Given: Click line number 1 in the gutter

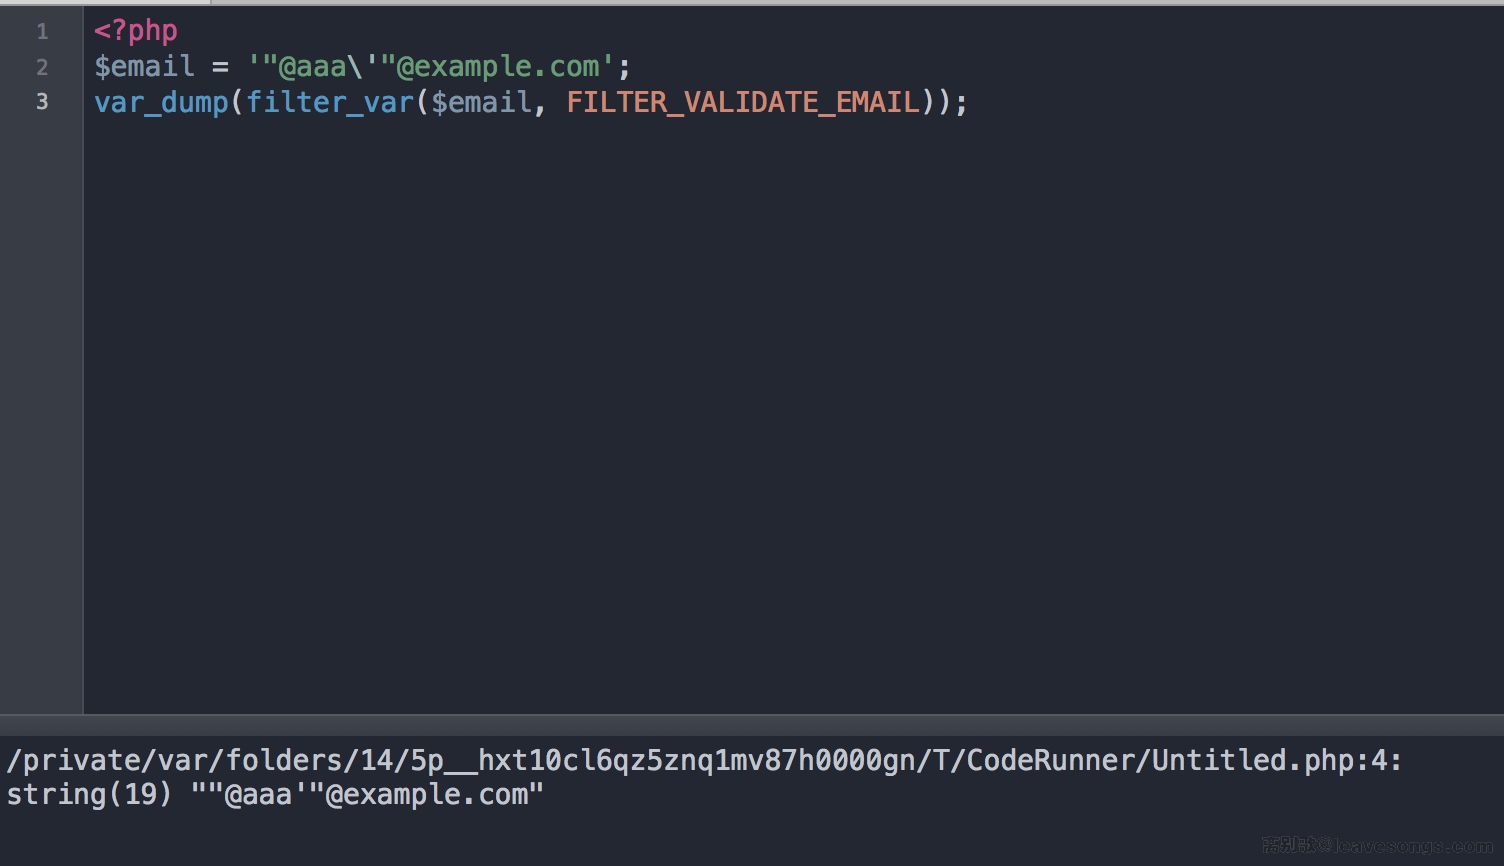Looking at the screenshot, I should [x=42, y=32].
